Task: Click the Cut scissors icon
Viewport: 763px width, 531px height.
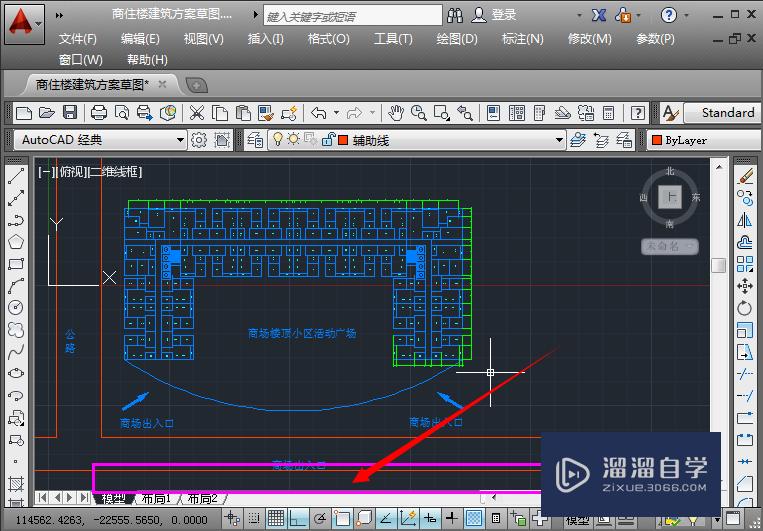Action: [x=197, y=113]
